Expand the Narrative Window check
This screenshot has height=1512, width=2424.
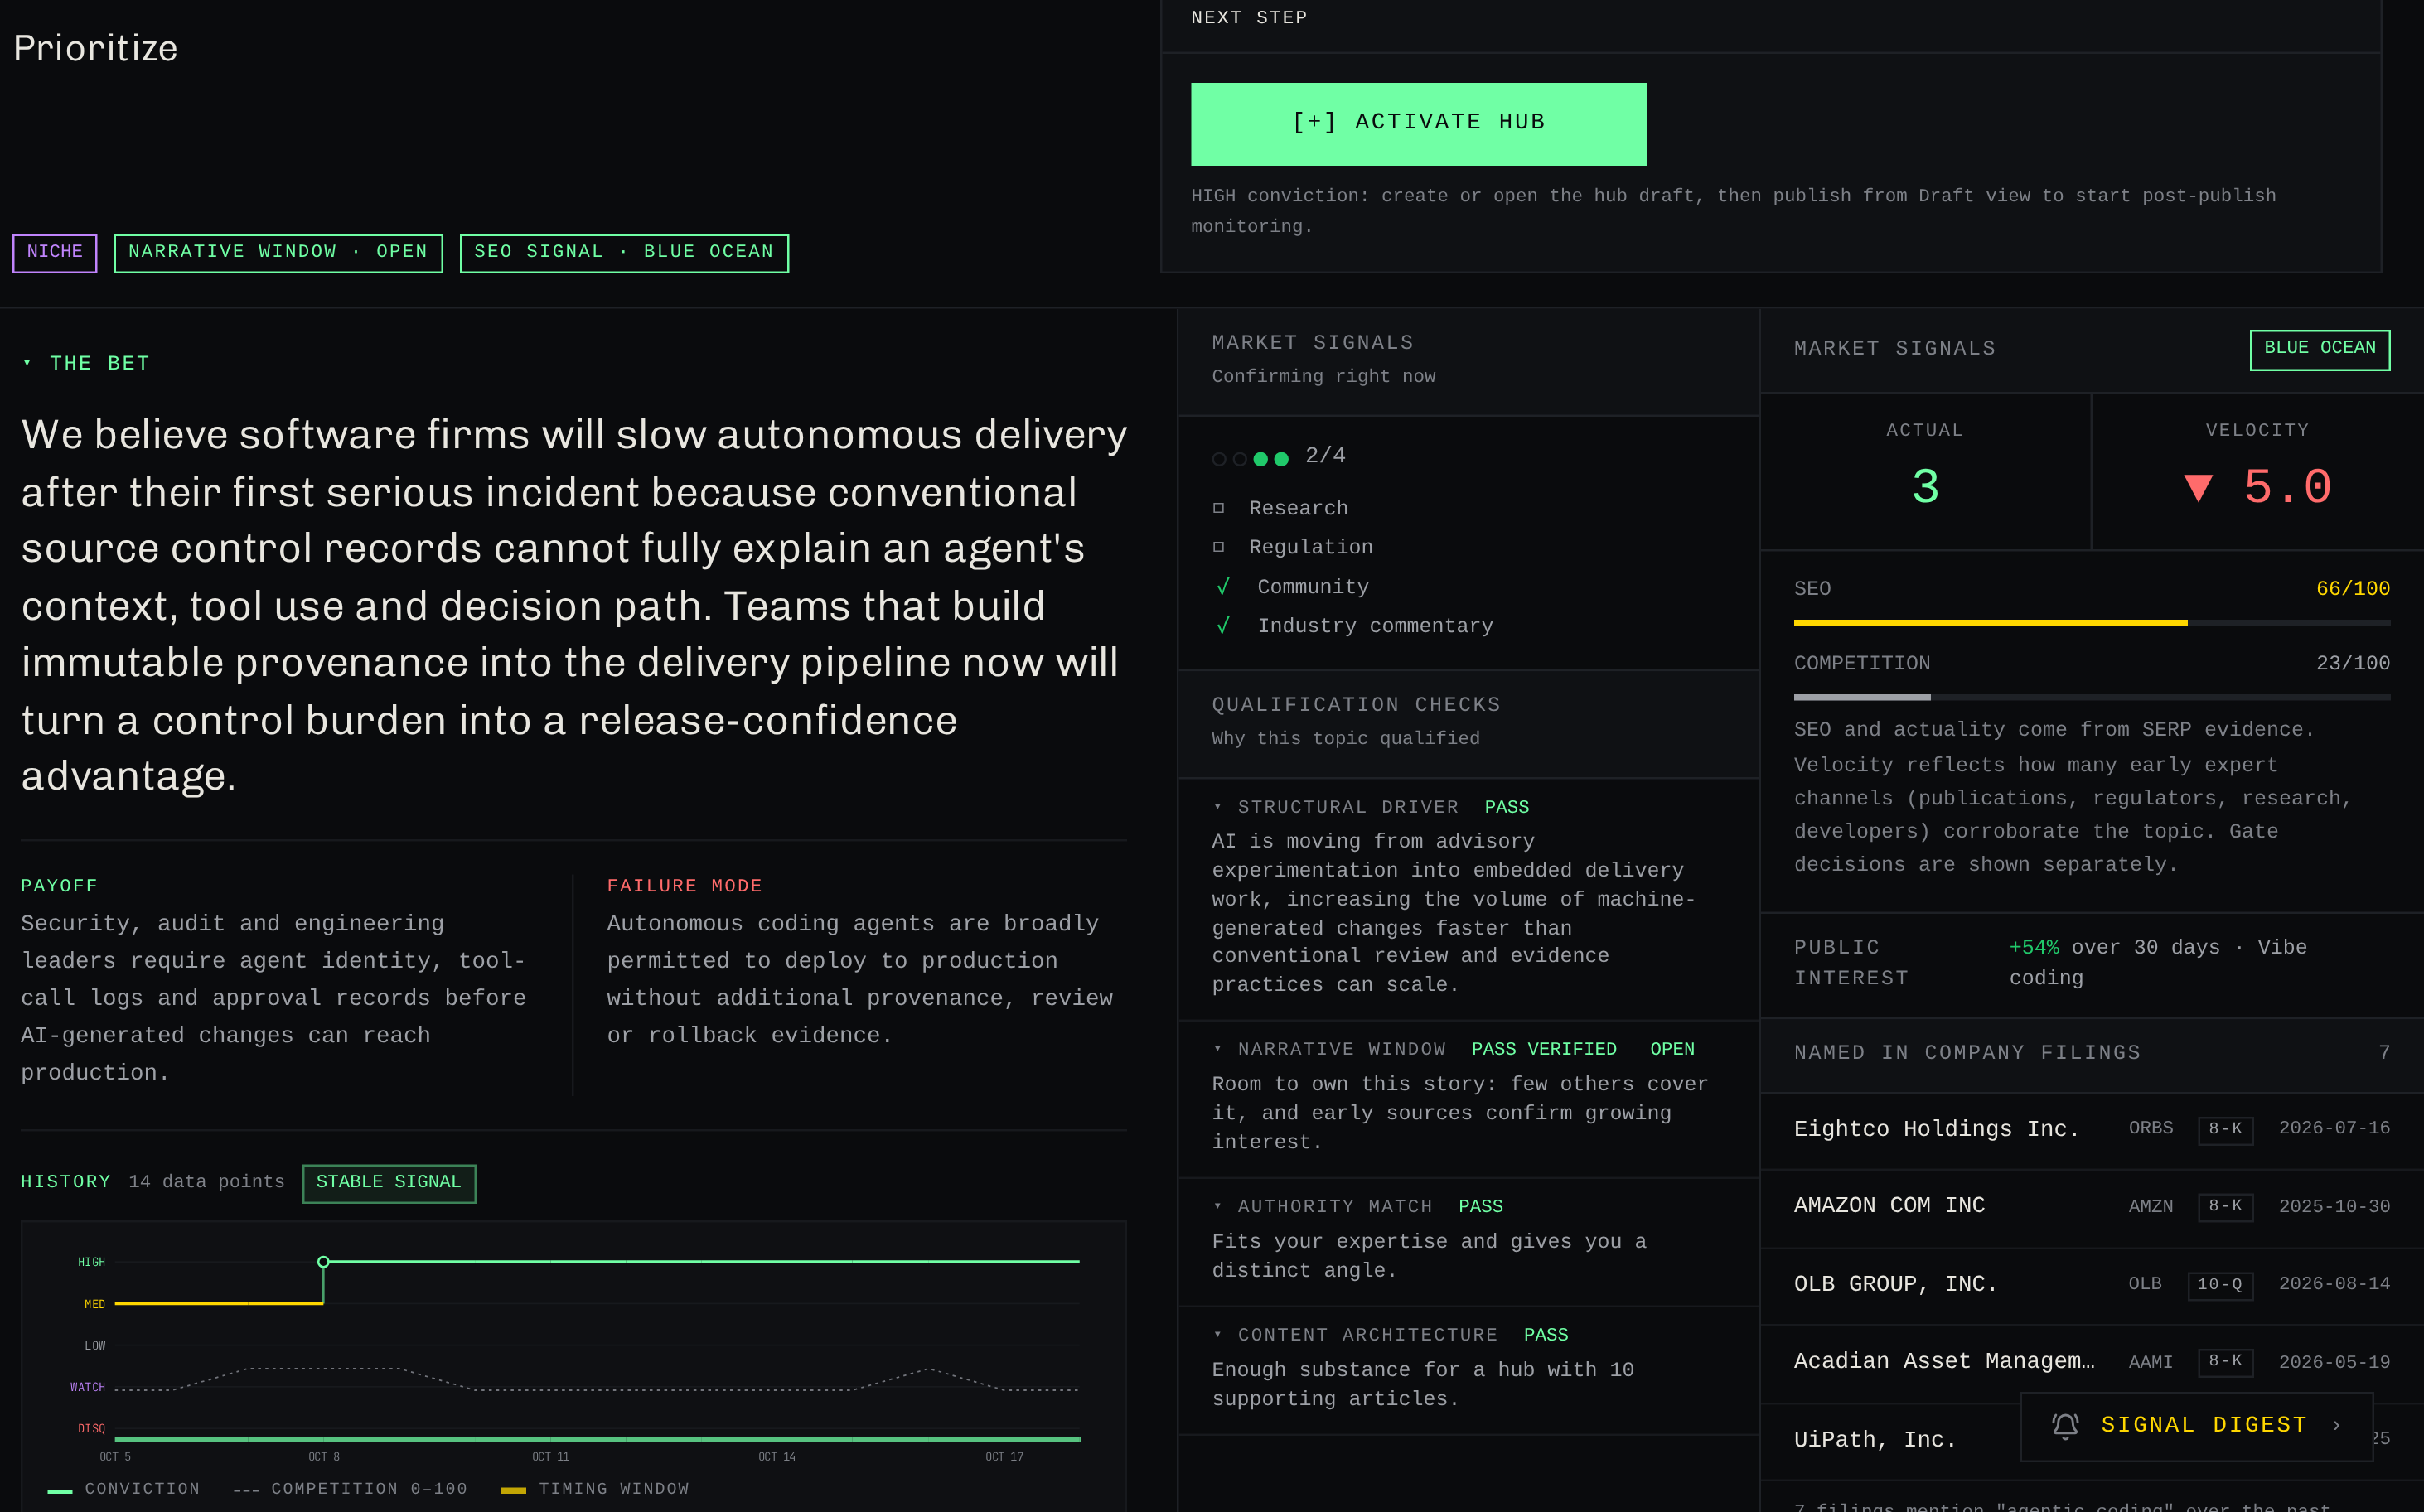(1217, 1049)
